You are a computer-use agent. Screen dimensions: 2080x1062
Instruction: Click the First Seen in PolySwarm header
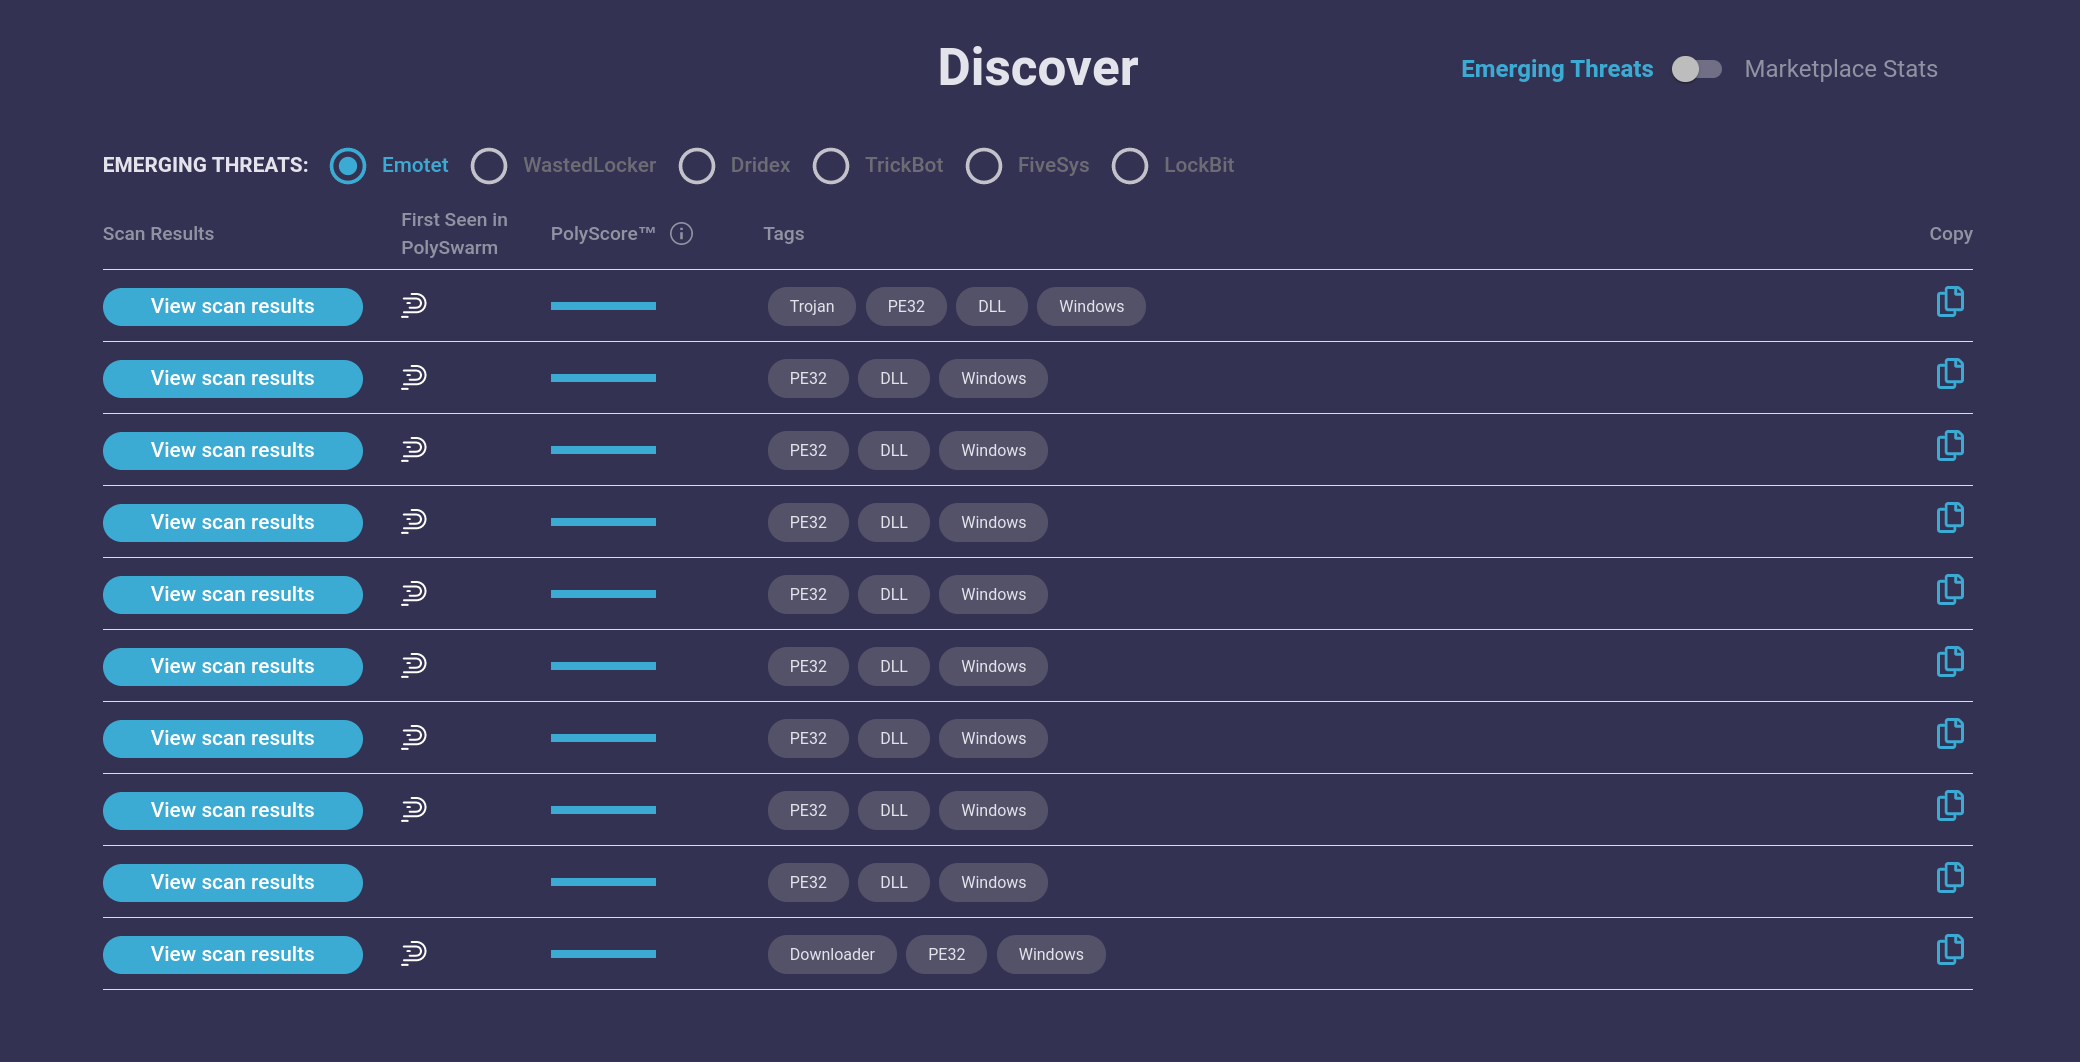(454, 234)
